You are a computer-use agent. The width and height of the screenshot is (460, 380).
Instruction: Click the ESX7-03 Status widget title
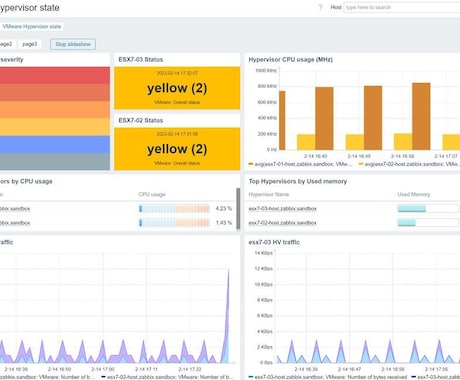141,60
